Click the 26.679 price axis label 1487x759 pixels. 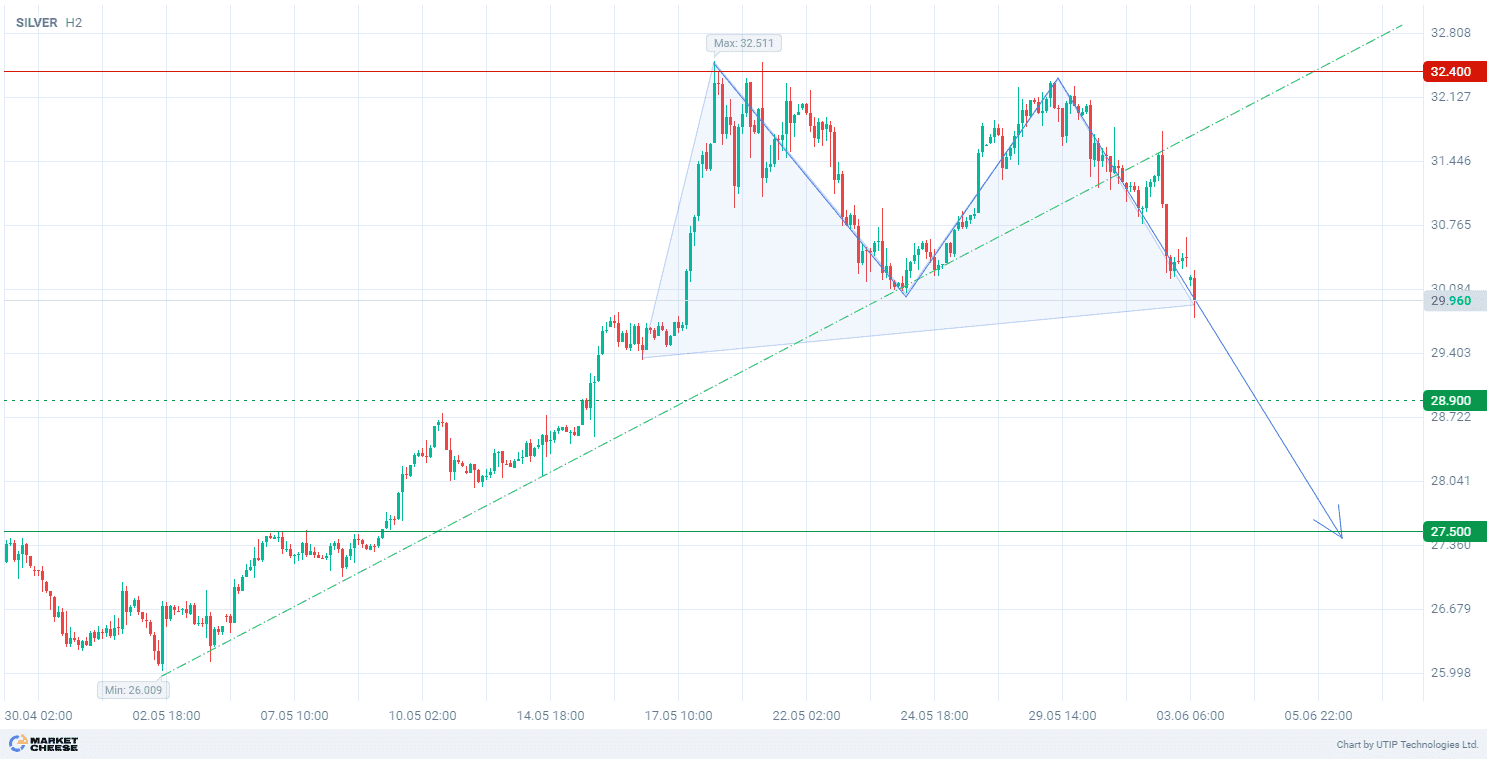pyautogui.click(x=1450, y=609)
